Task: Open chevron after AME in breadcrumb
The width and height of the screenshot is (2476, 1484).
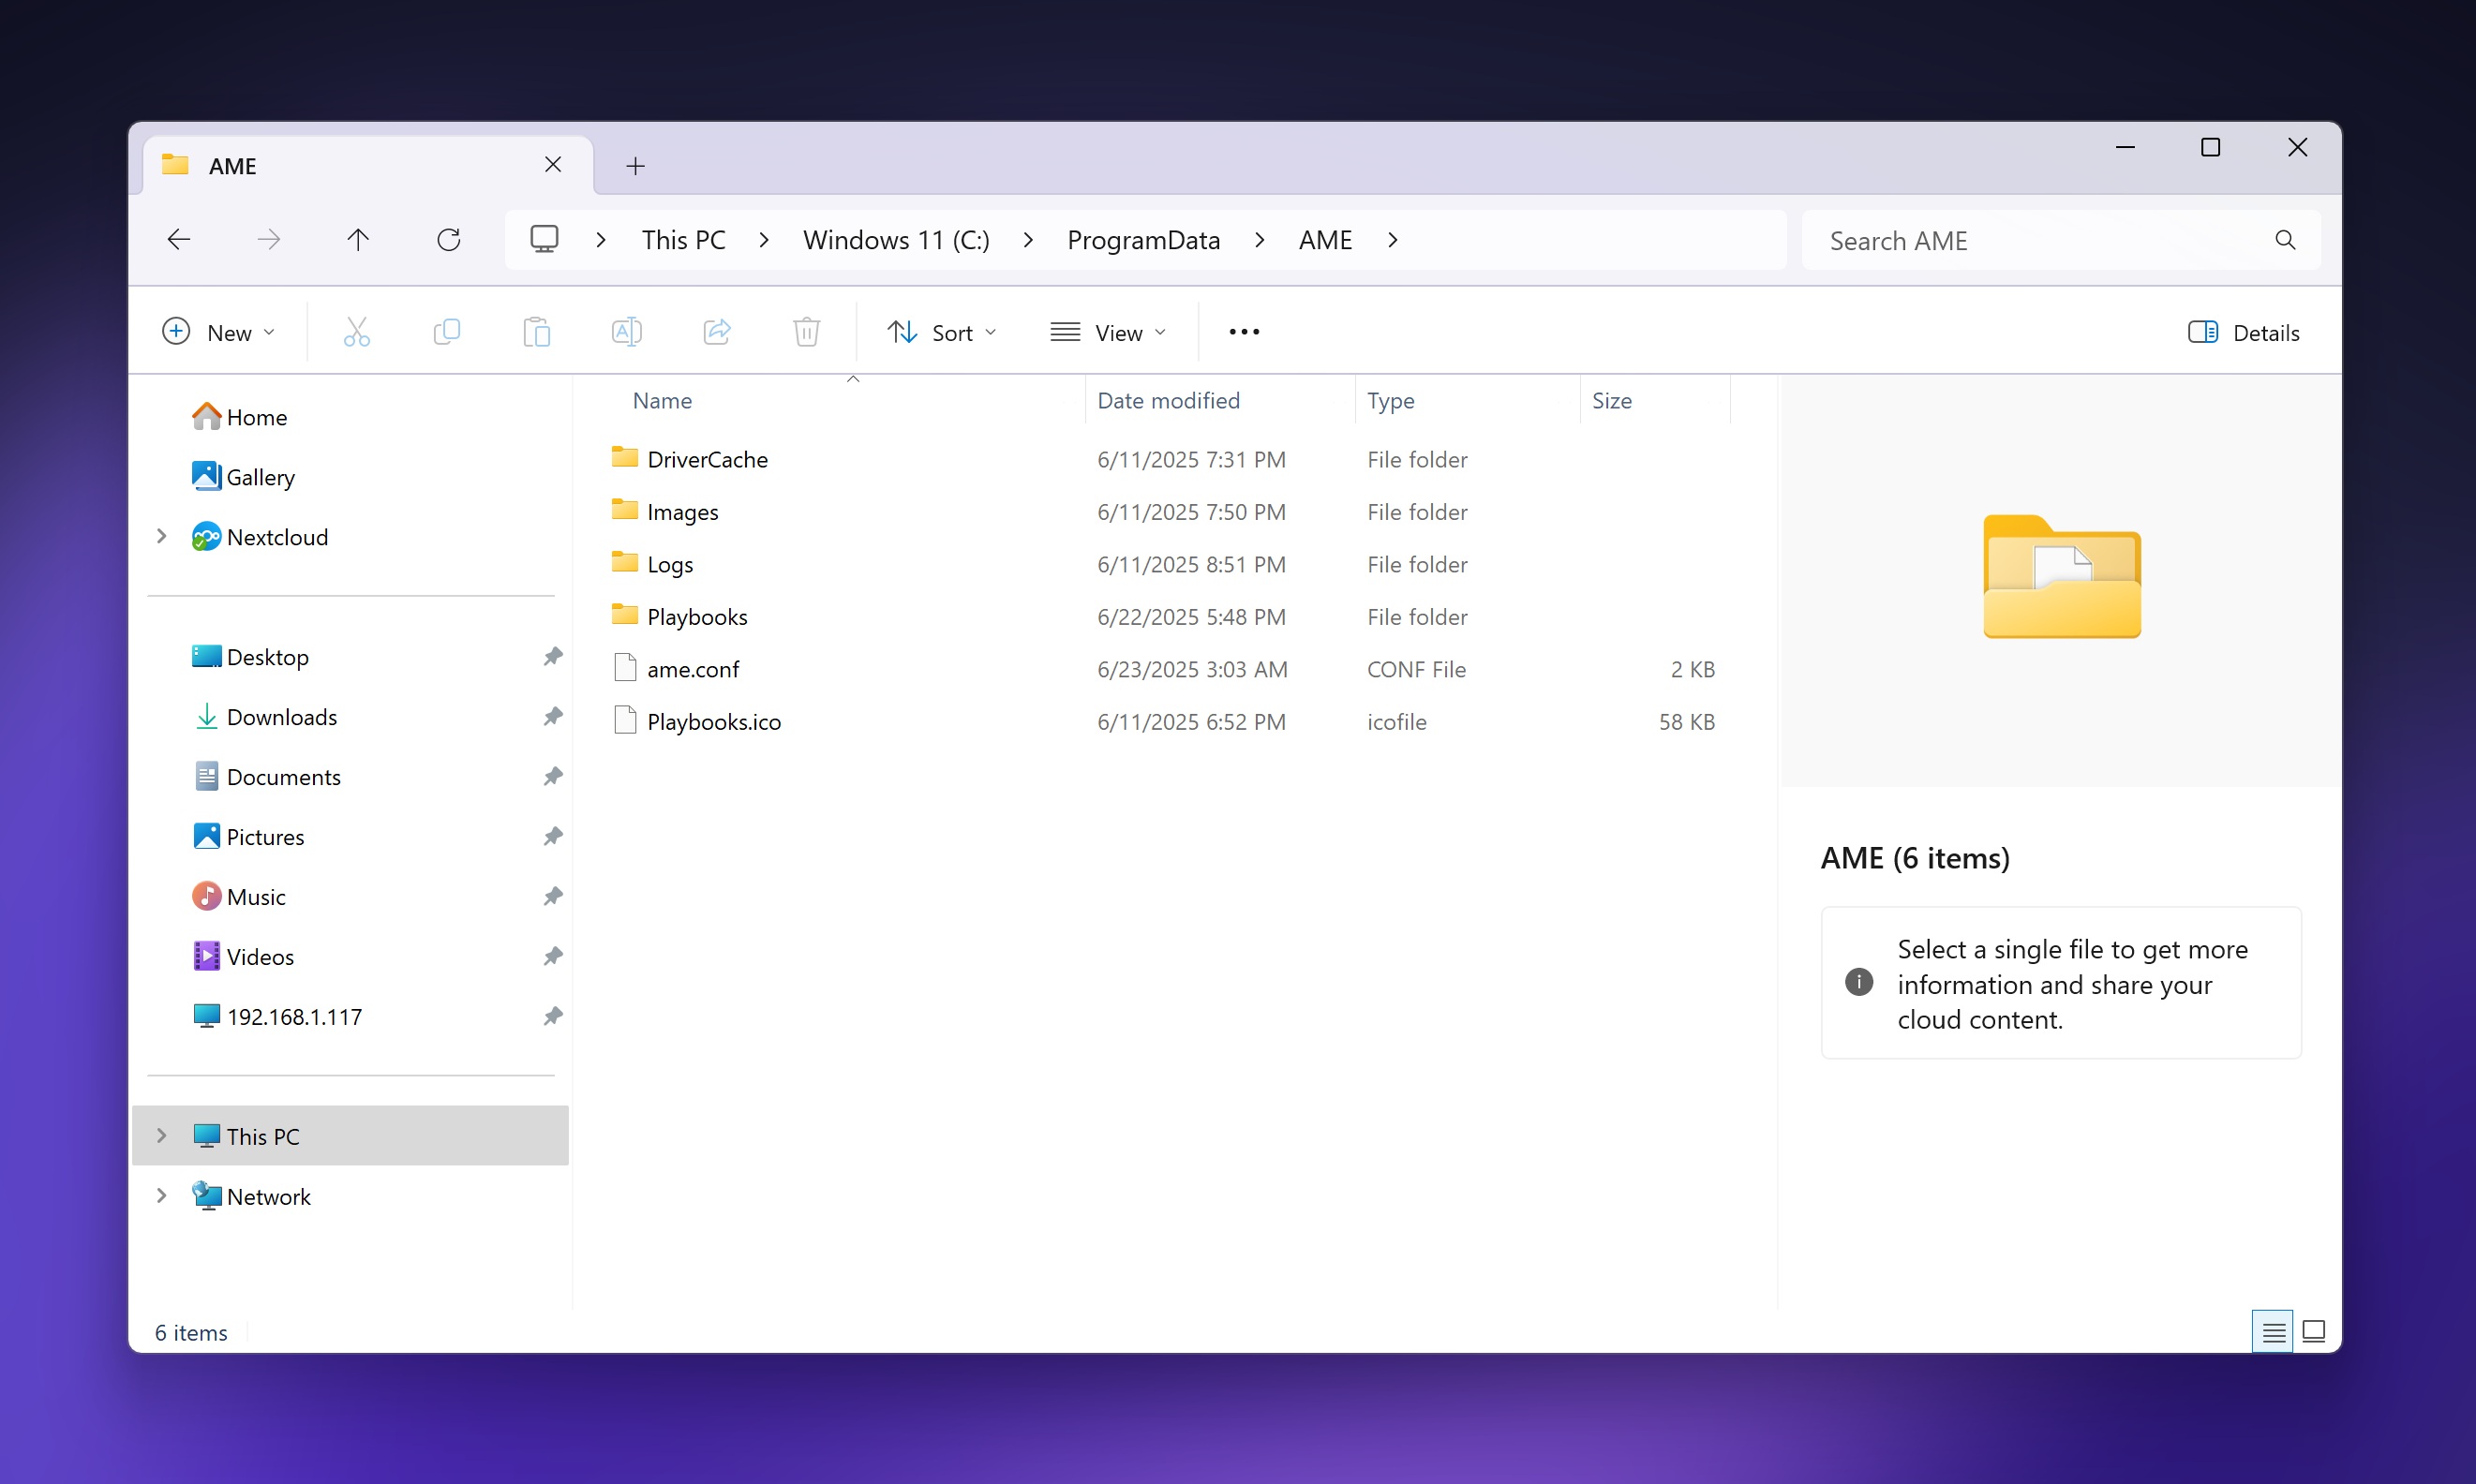Action: coord(1392,240)
